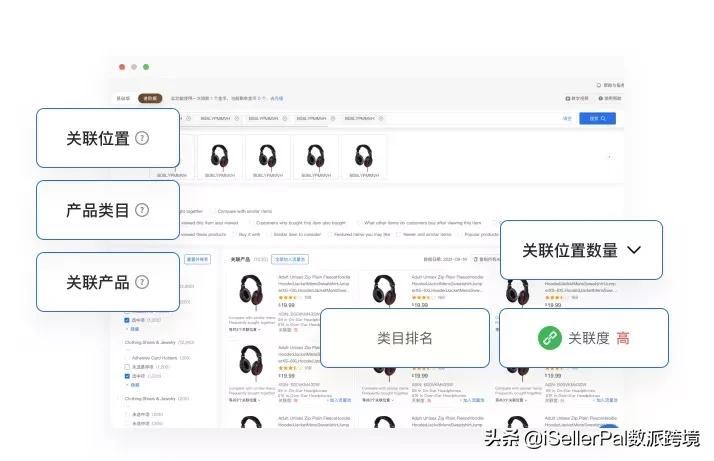Select the brown highlighted pill tab

(x=150, y=98)
